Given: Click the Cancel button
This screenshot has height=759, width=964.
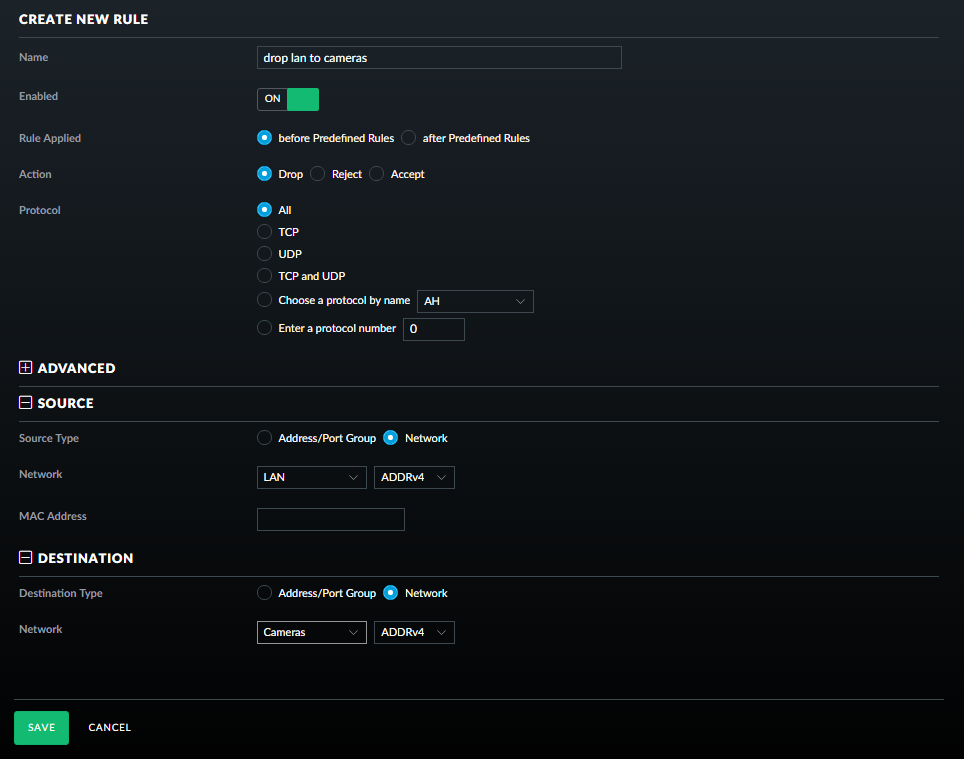Looking at the screenshot, I should (x=109, y=728).
